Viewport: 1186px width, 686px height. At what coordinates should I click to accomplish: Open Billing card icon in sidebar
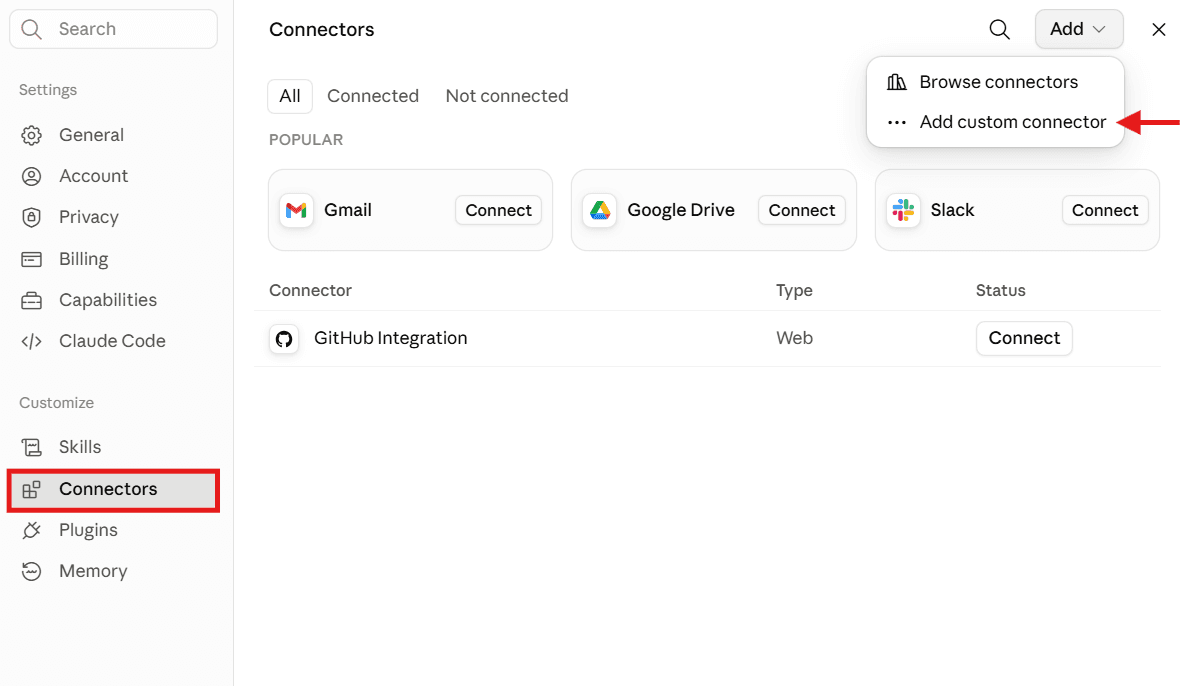point(31,259)
